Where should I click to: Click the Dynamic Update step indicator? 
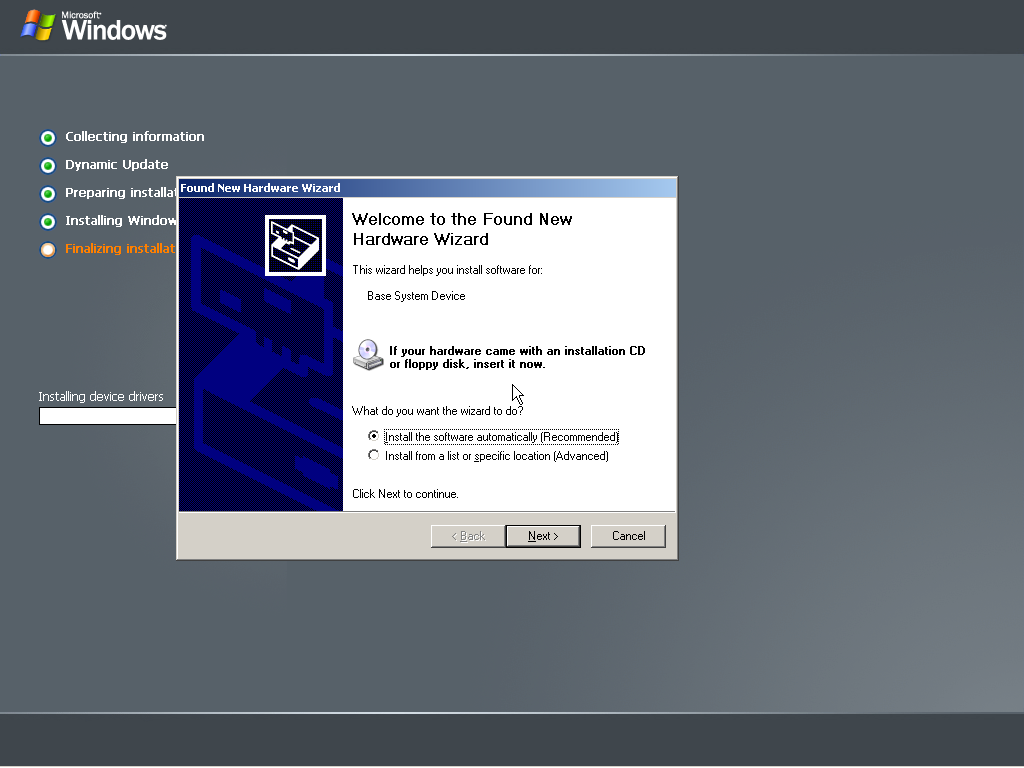click(x=48, y=166)
